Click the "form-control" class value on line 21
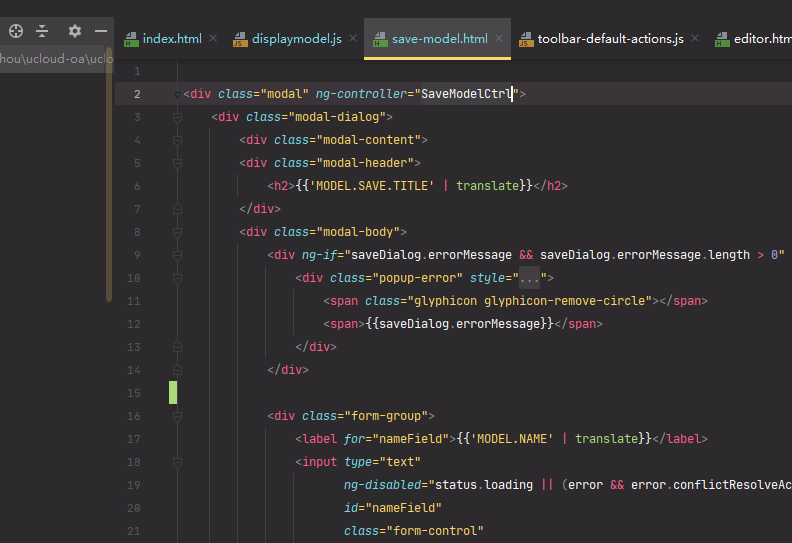This screenshot has height=543, width=792. click(x=435, y=531)
